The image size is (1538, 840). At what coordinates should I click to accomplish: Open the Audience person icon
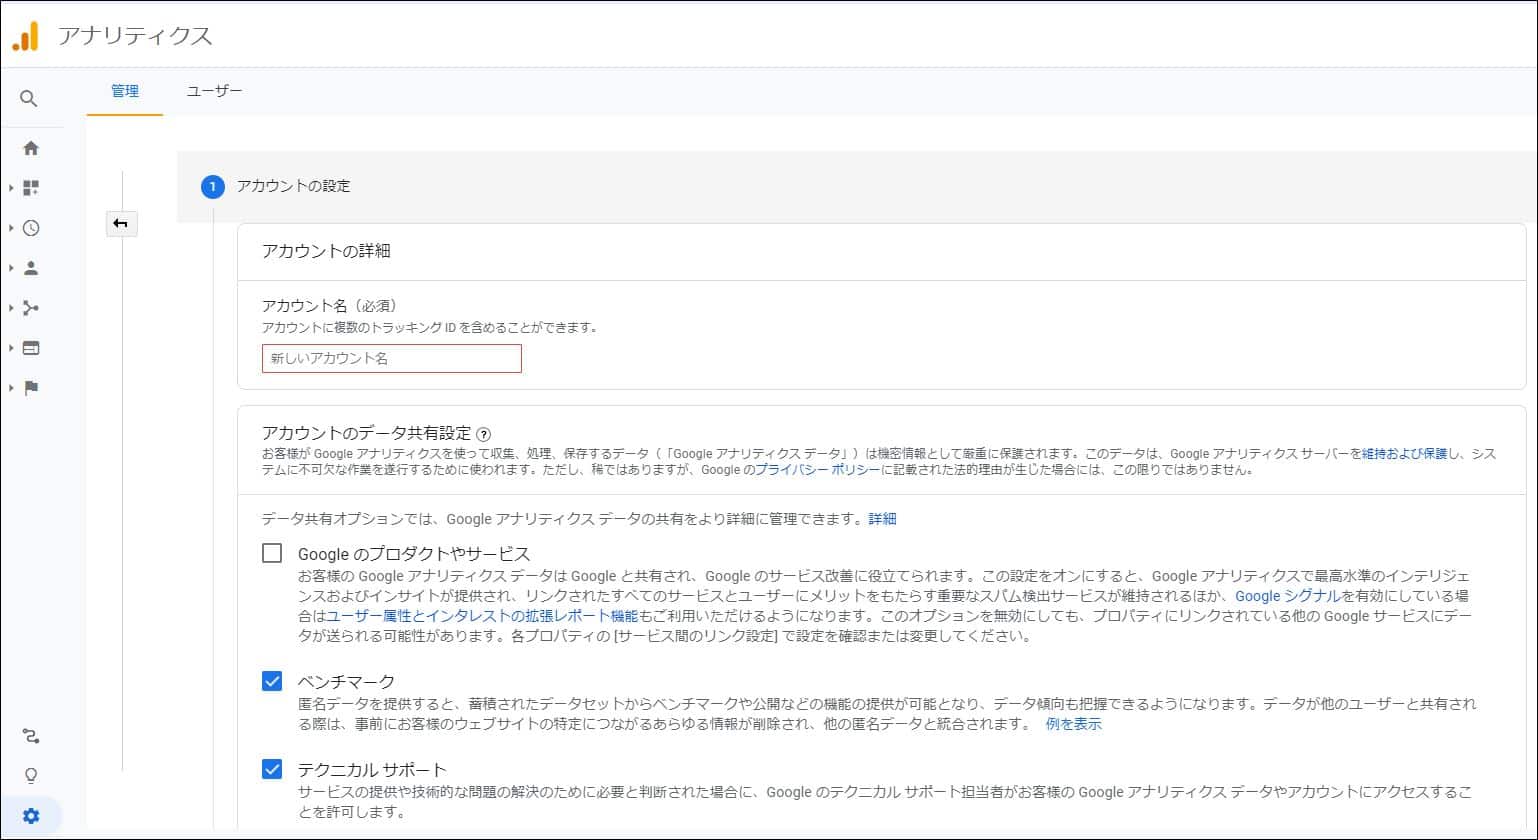[31, 268]
